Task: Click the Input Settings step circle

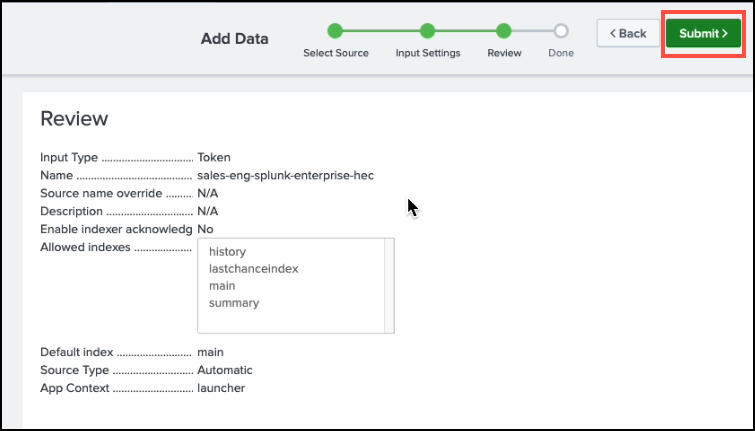Action: 427,31
